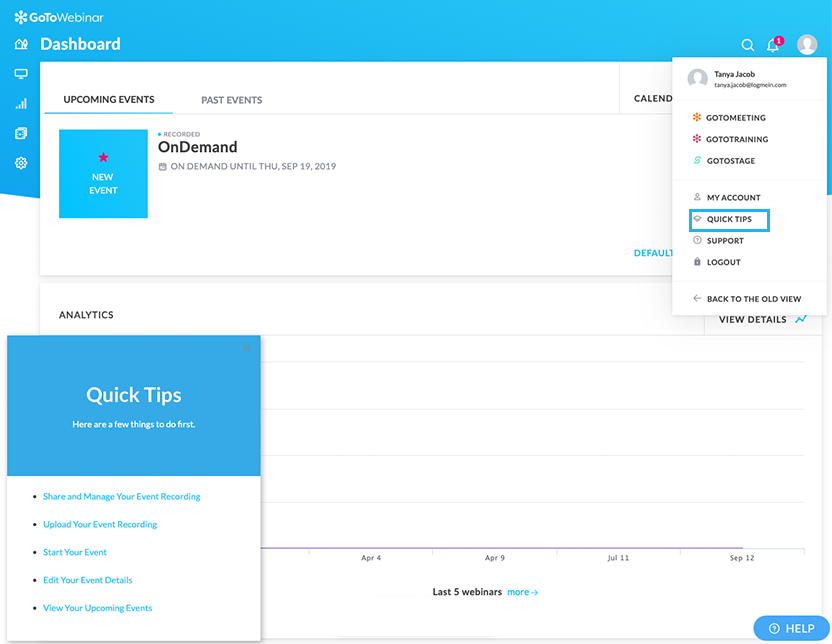Click the Jul 11 chart axis label

618,558
